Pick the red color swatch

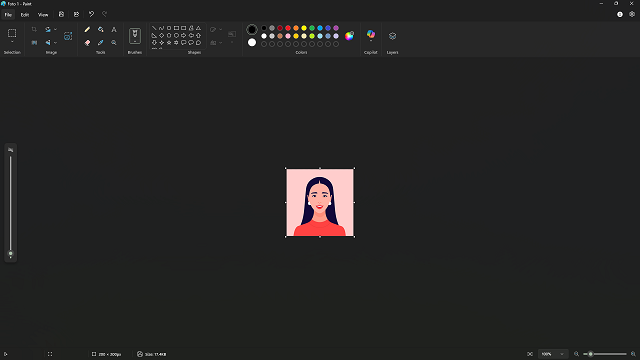288,28
